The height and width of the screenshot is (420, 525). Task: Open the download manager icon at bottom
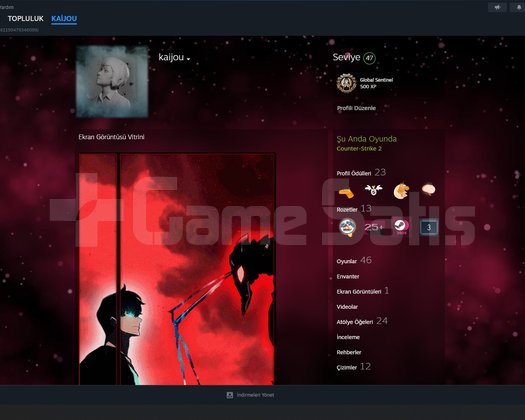pyautogui.click(x=230, y=395)
